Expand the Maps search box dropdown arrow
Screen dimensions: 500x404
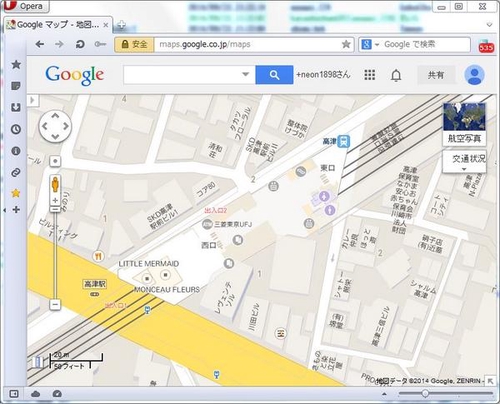click(x=246, y=74)
